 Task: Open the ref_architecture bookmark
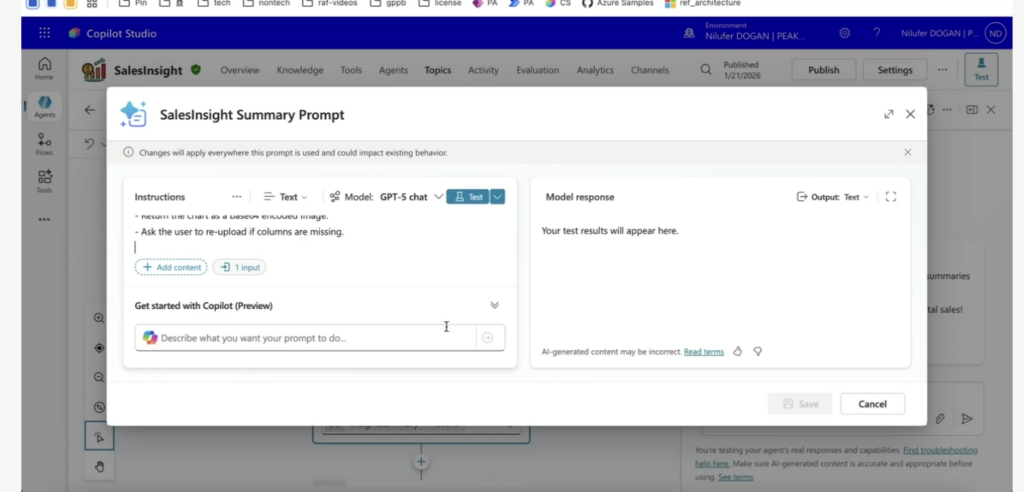click(703, 3)
